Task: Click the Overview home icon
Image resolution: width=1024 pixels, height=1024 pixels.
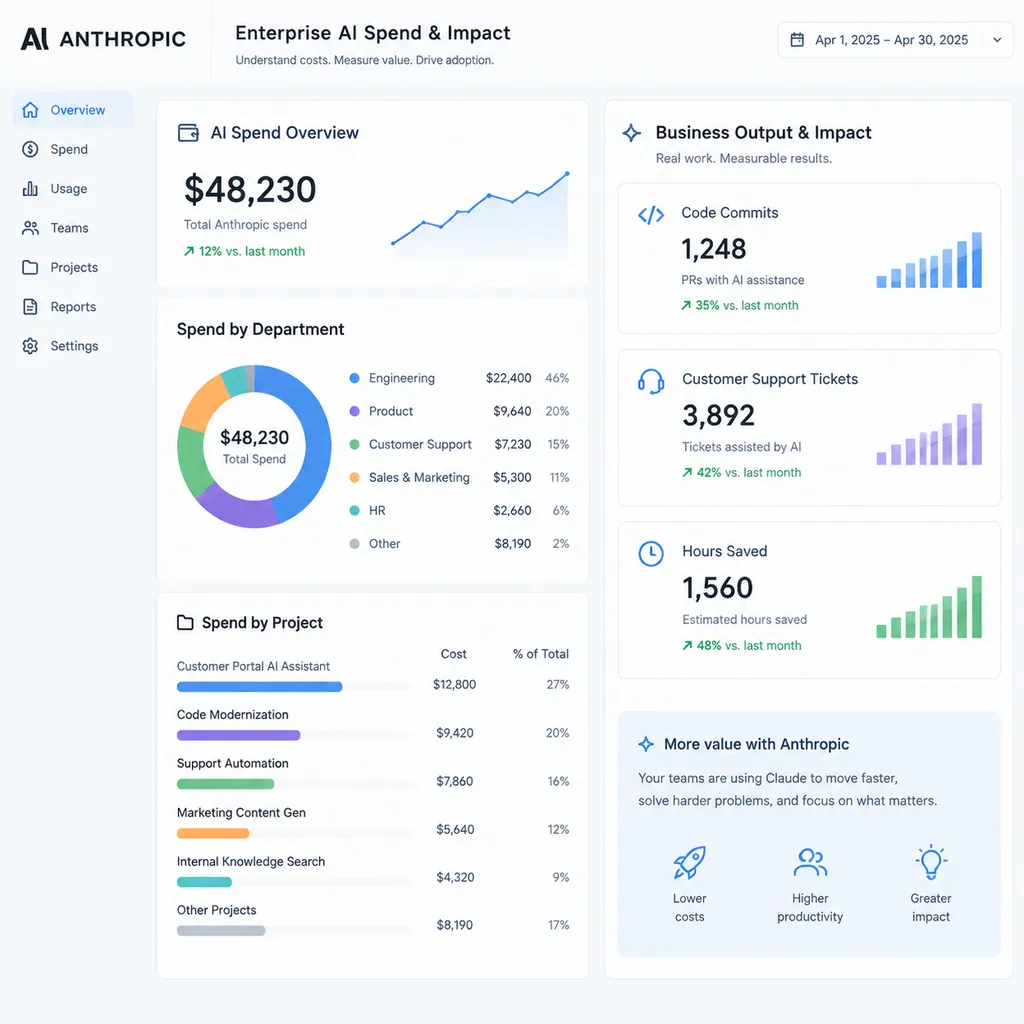Action: tap(30, 110)
